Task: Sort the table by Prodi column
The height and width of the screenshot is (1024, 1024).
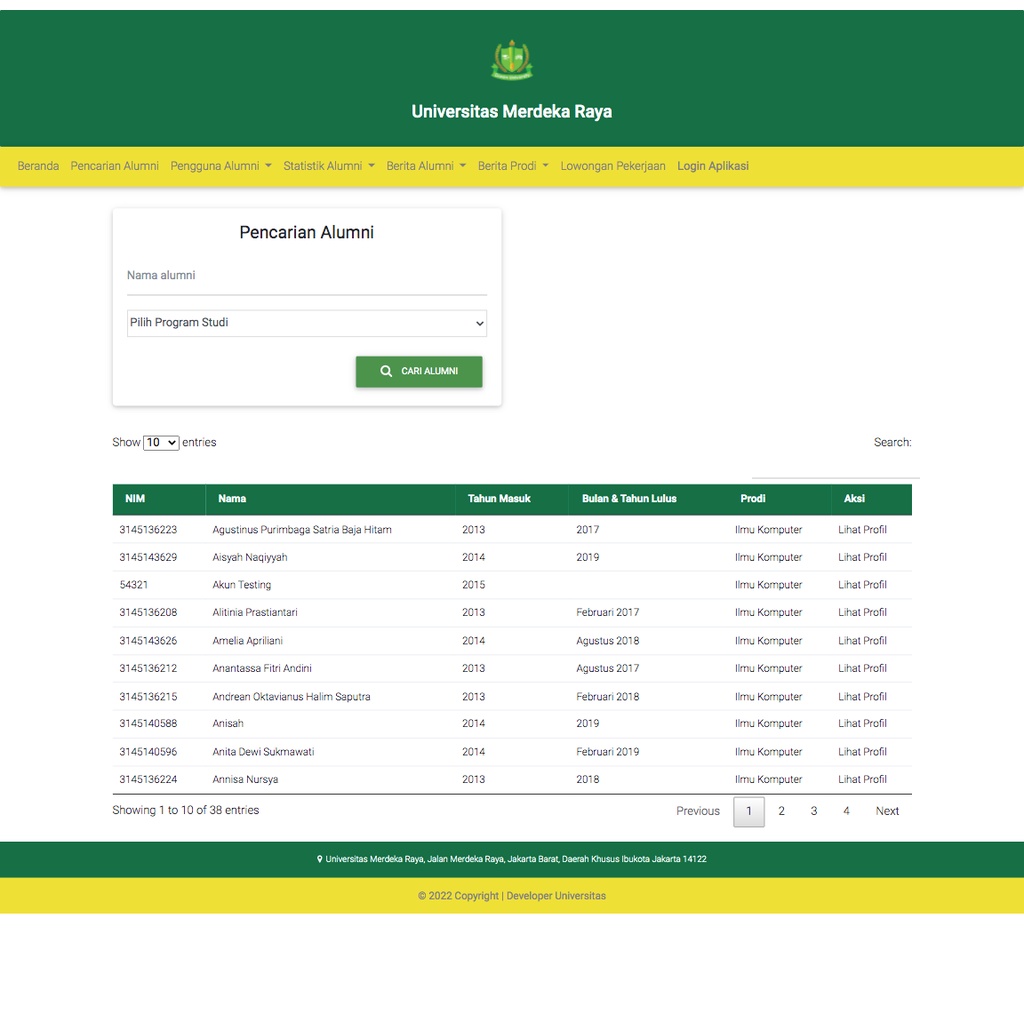Action: pos(780,499)
